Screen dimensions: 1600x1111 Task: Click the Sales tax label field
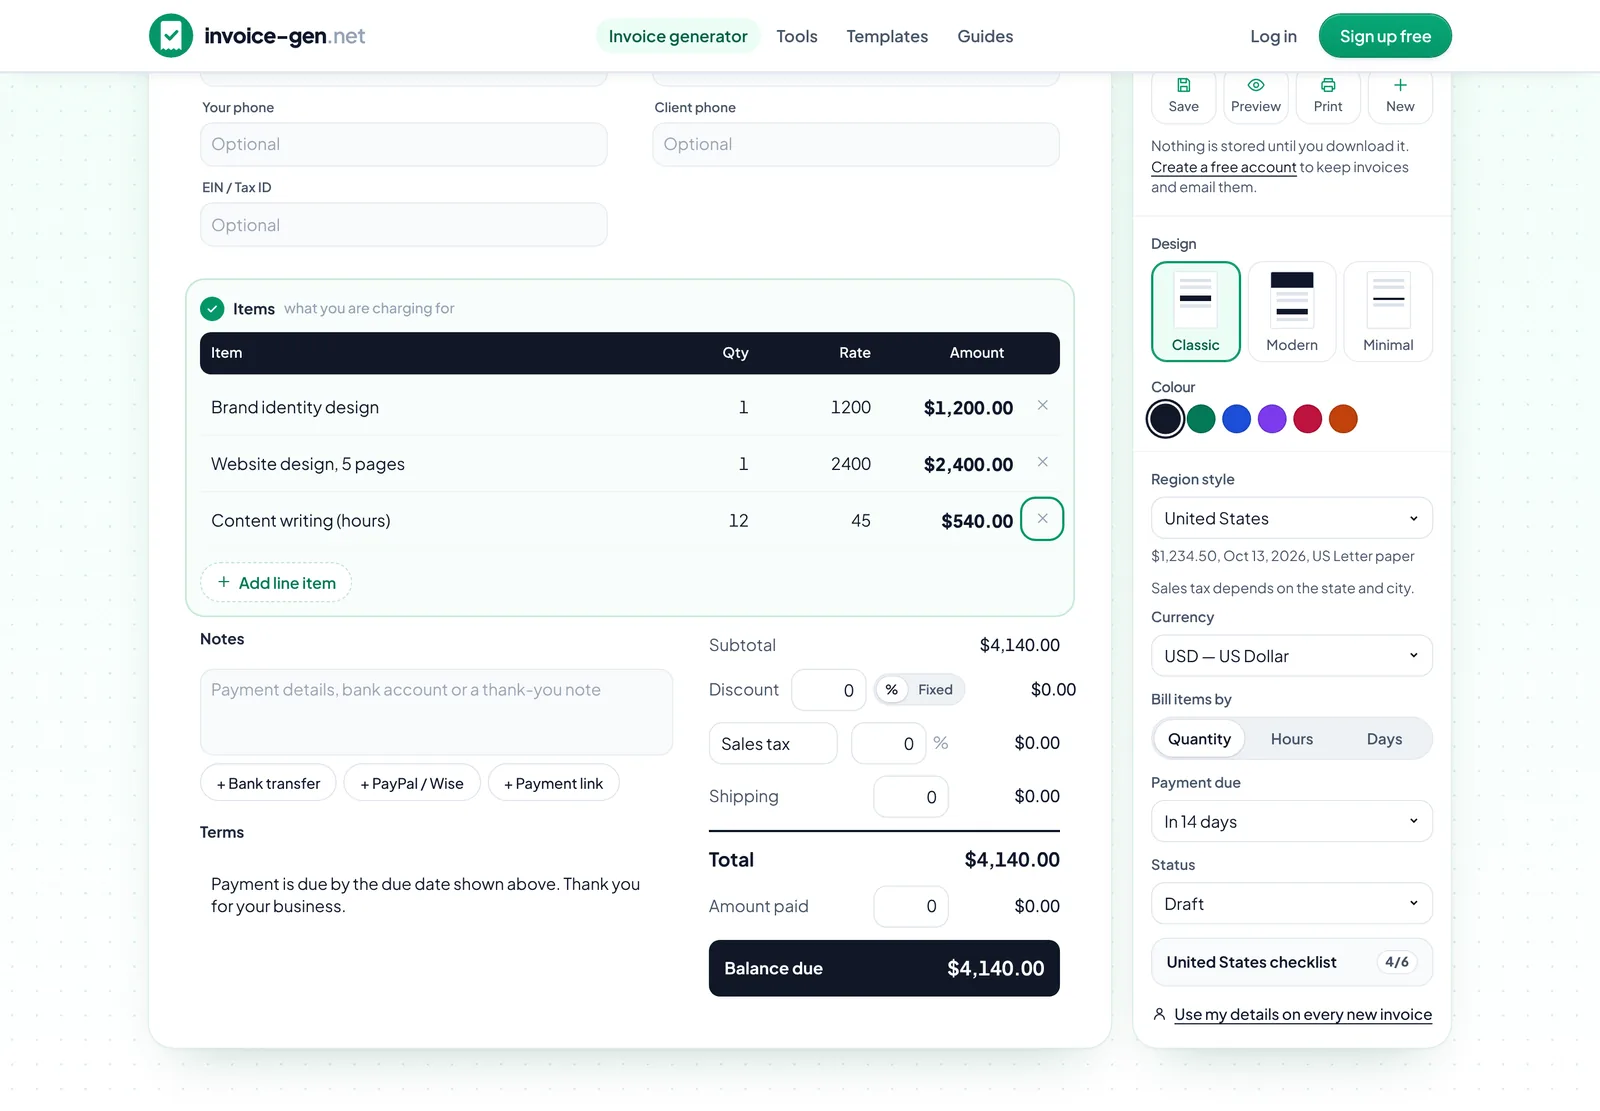pos(773,743)
